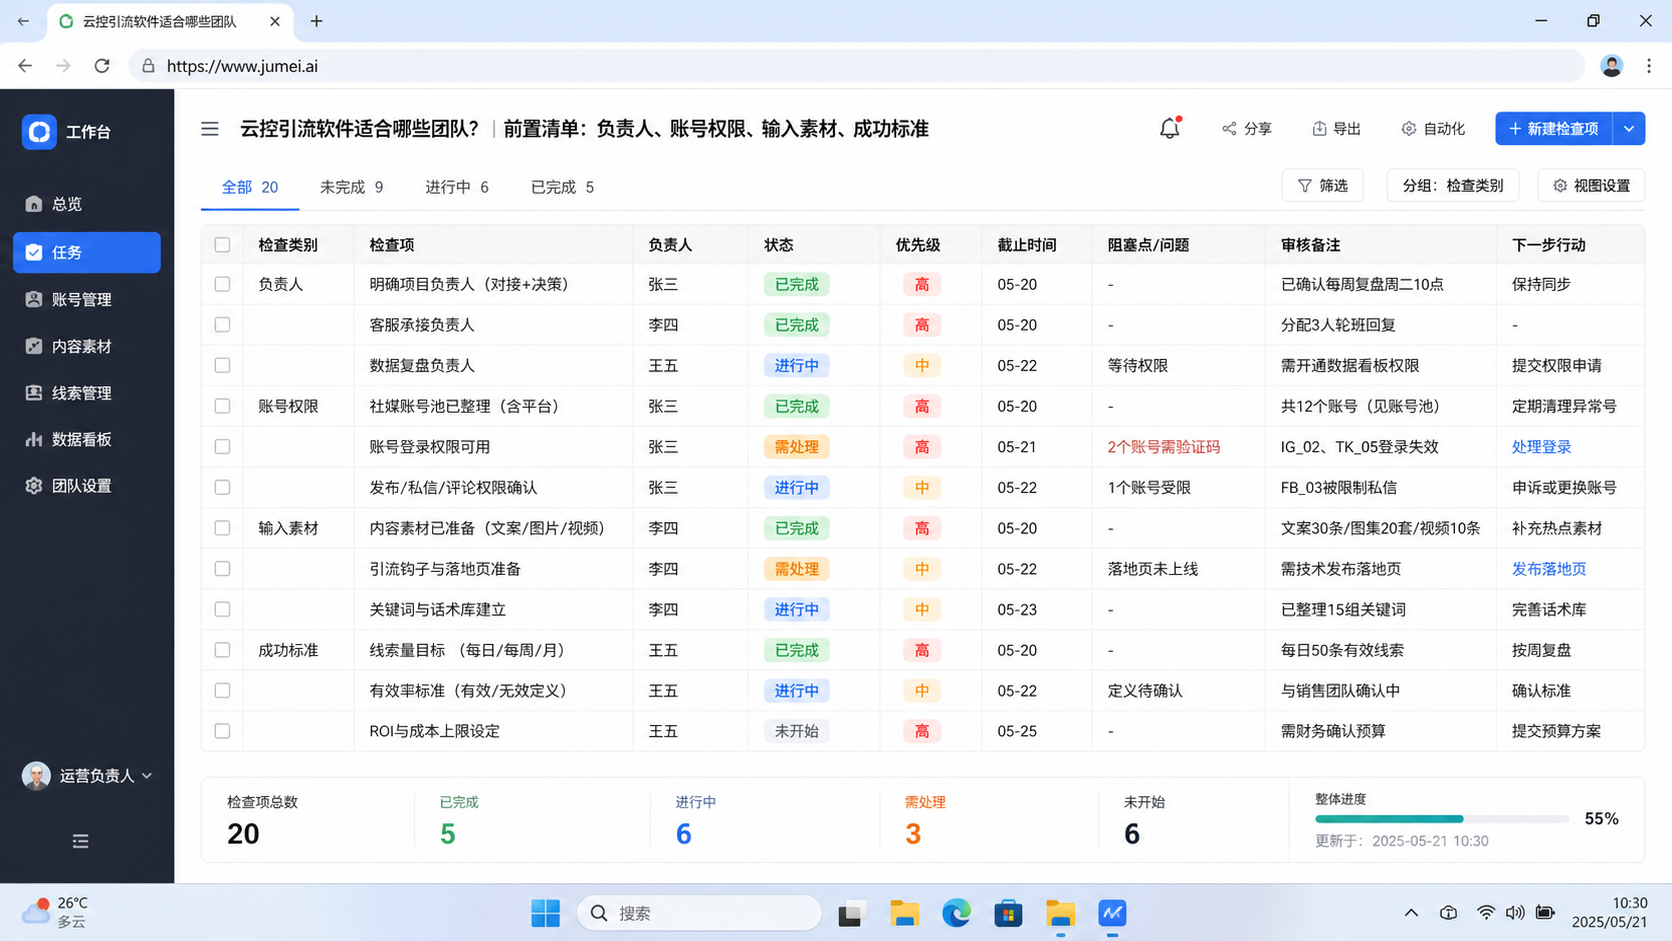Open Windows Start menu
Viewport: 1672px width, 941px height.
coord(545,913)
